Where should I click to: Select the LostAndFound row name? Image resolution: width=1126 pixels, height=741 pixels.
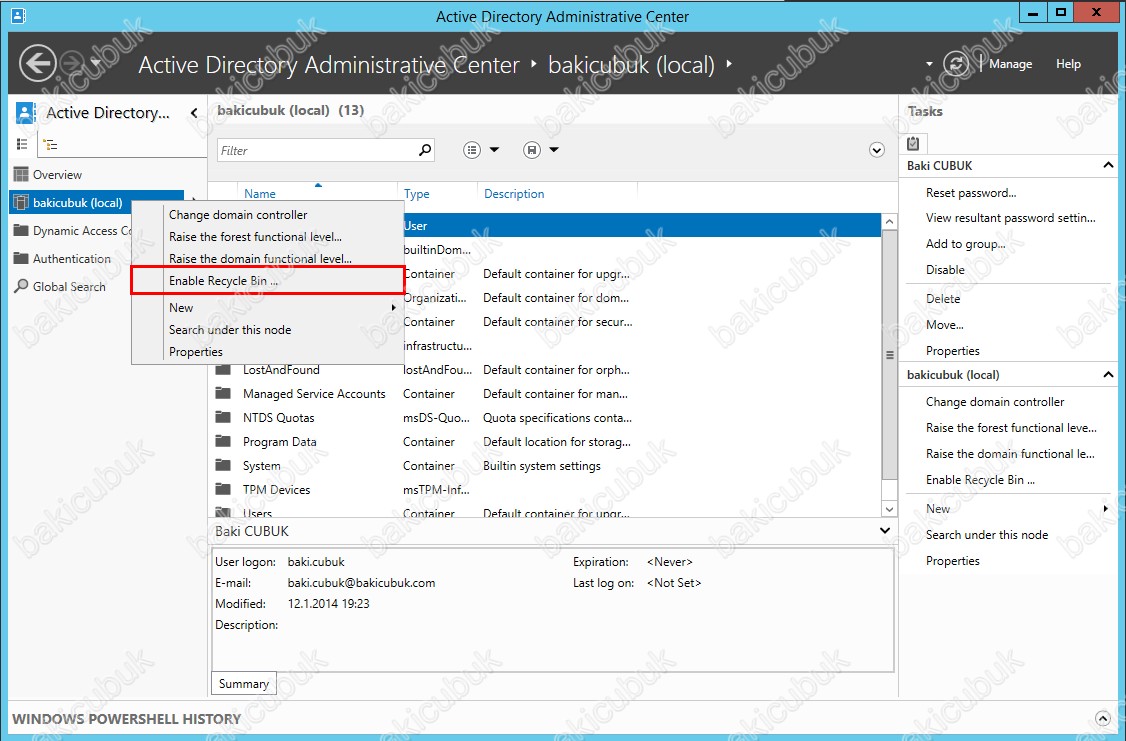click(281, 370)
